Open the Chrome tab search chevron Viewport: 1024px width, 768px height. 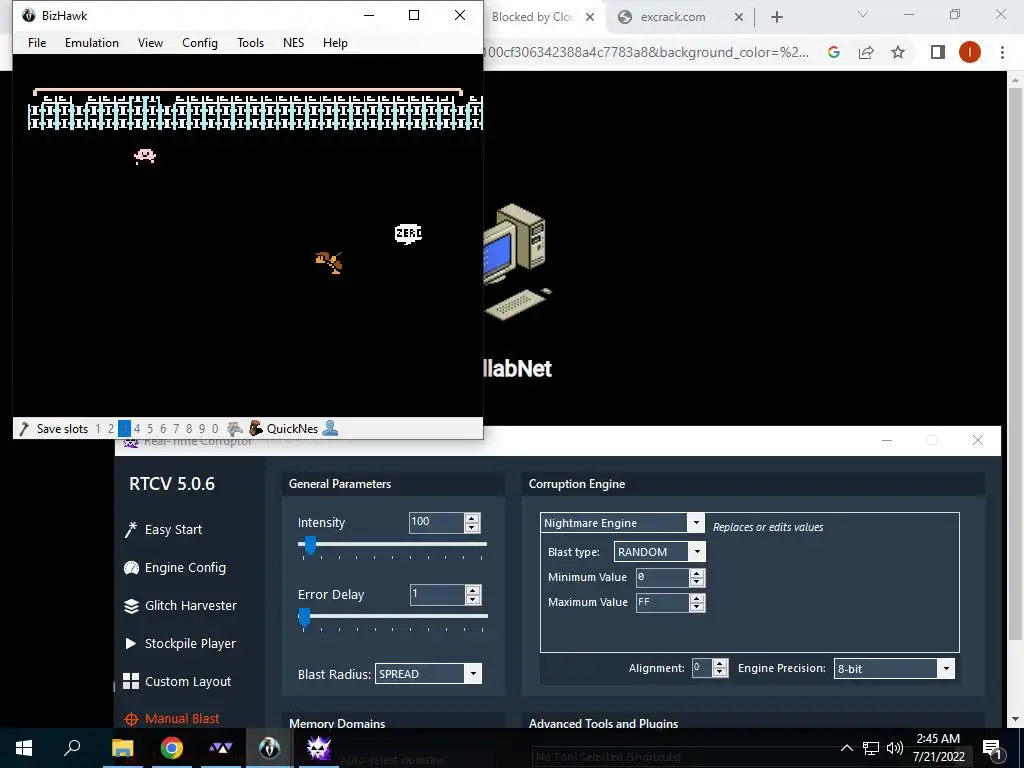(x=862, y=15)
